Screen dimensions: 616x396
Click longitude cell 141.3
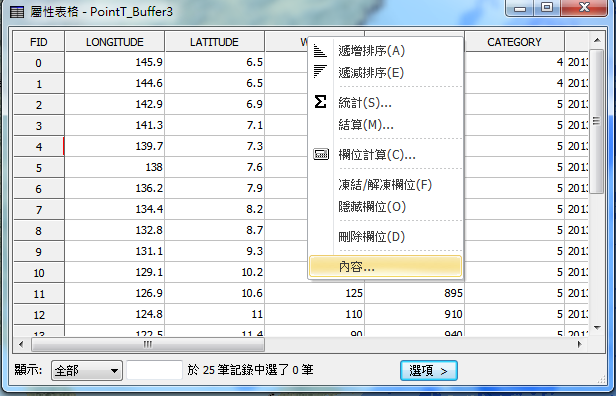[x=115, y=125]
